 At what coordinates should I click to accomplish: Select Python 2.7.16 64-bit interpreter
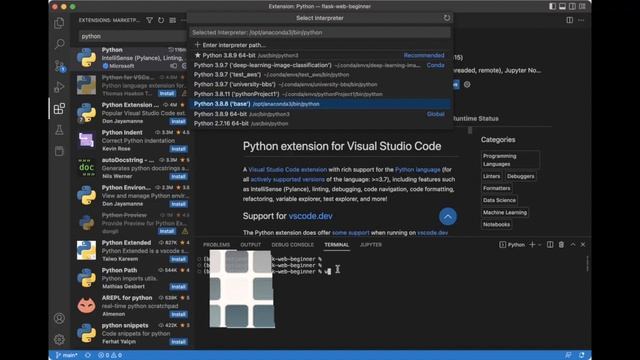[x=320, y=123]
